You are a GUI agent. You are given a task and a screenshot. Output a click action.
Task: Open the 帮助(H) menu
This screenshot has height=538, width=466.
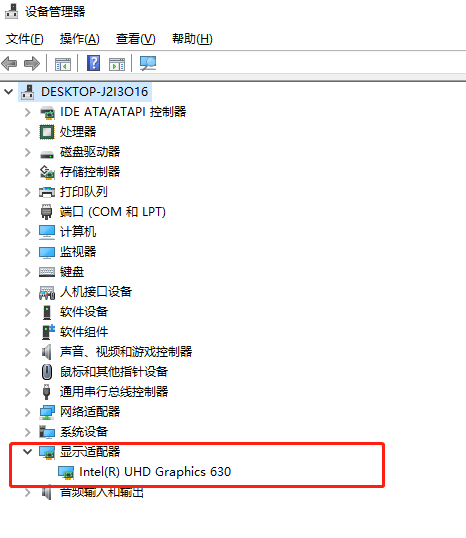point(192,39)
